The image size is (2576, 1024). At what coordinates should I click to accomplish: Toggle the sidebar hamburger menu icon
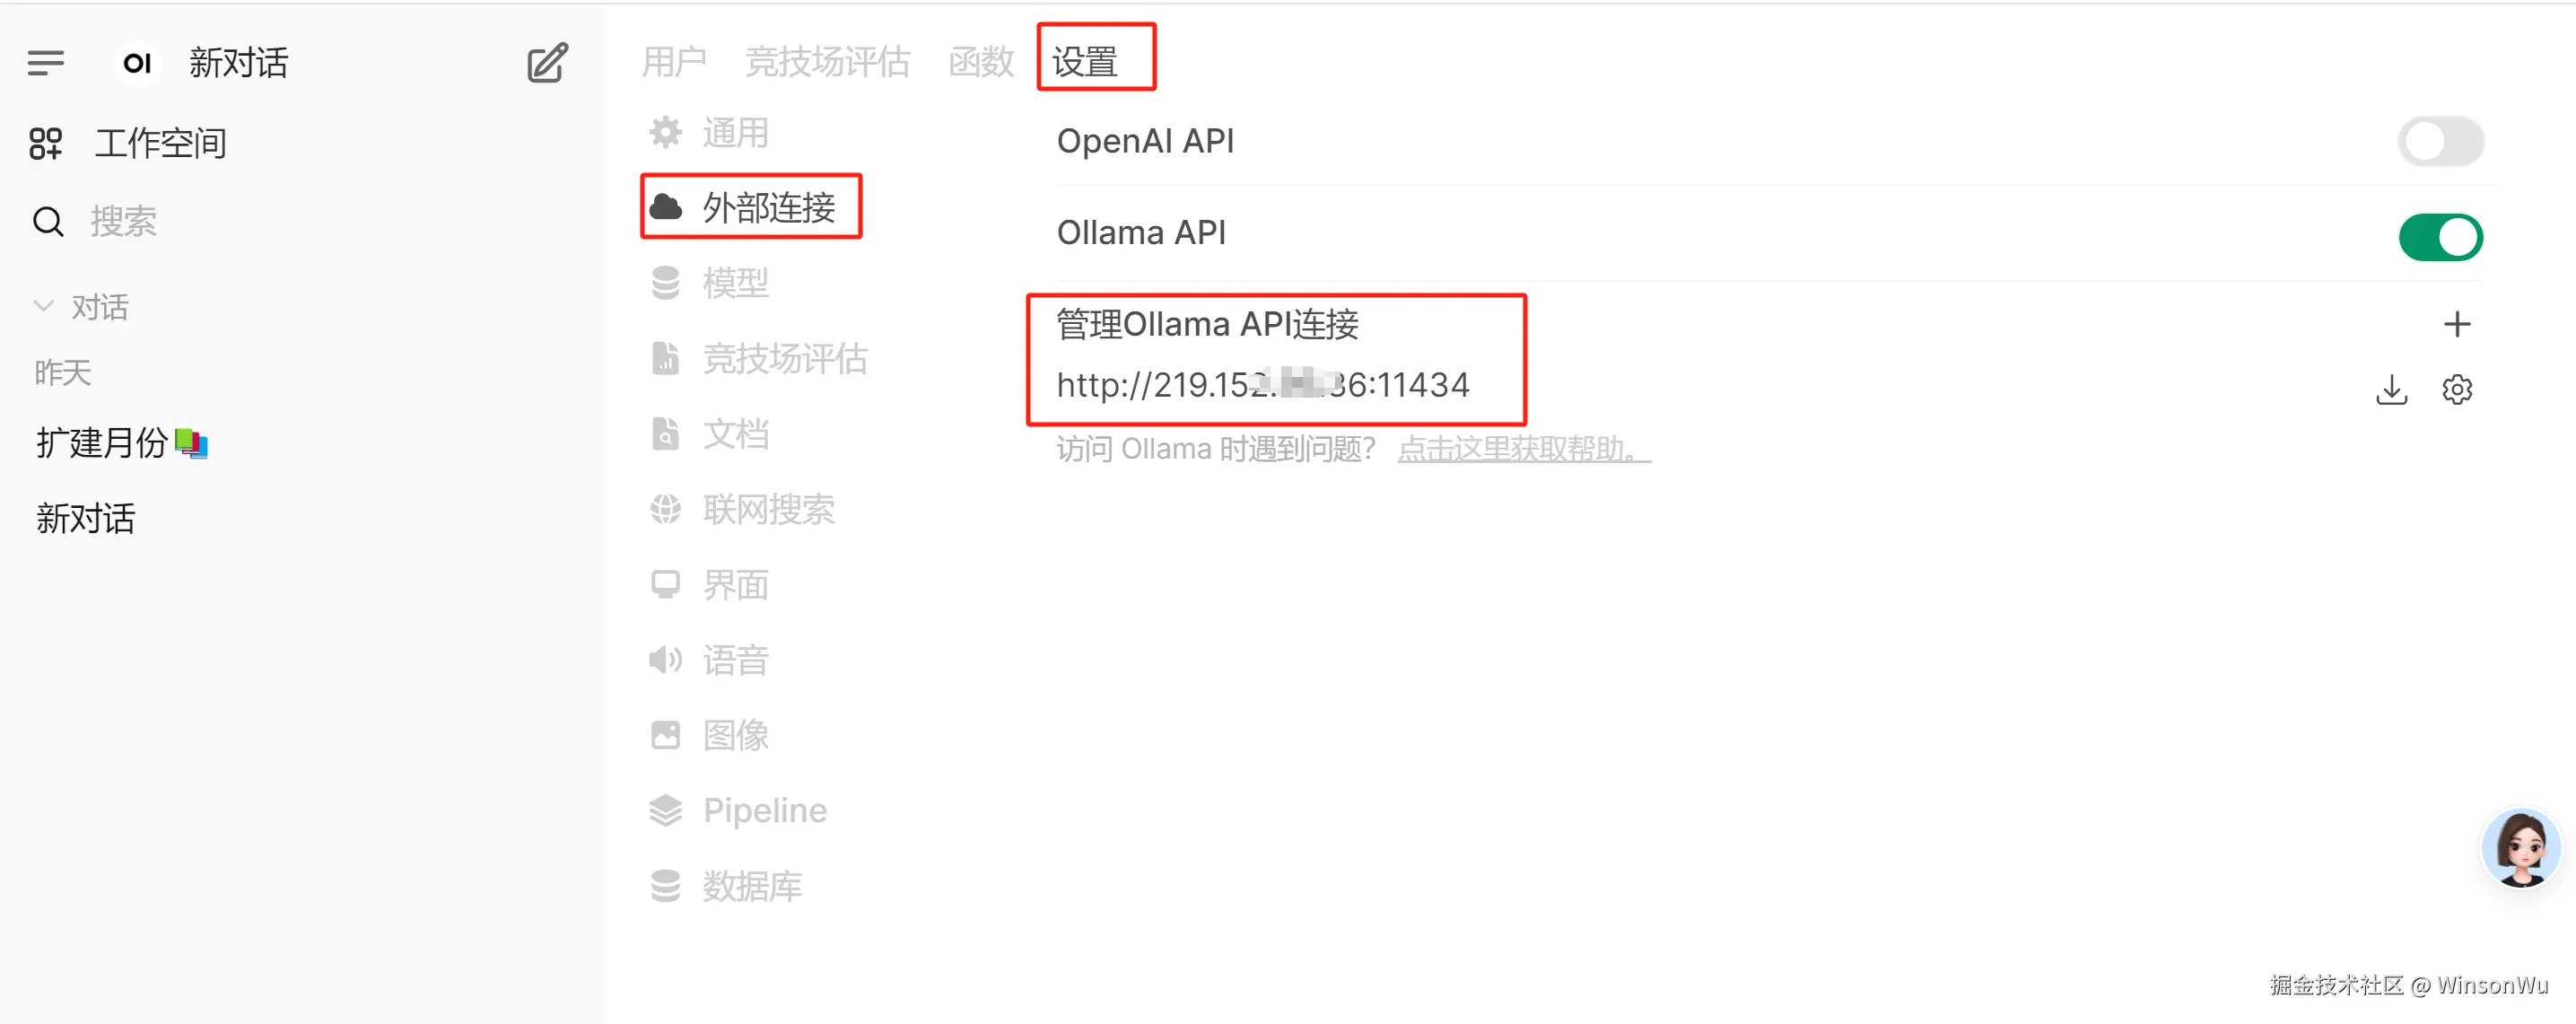(x=46, y=63)
